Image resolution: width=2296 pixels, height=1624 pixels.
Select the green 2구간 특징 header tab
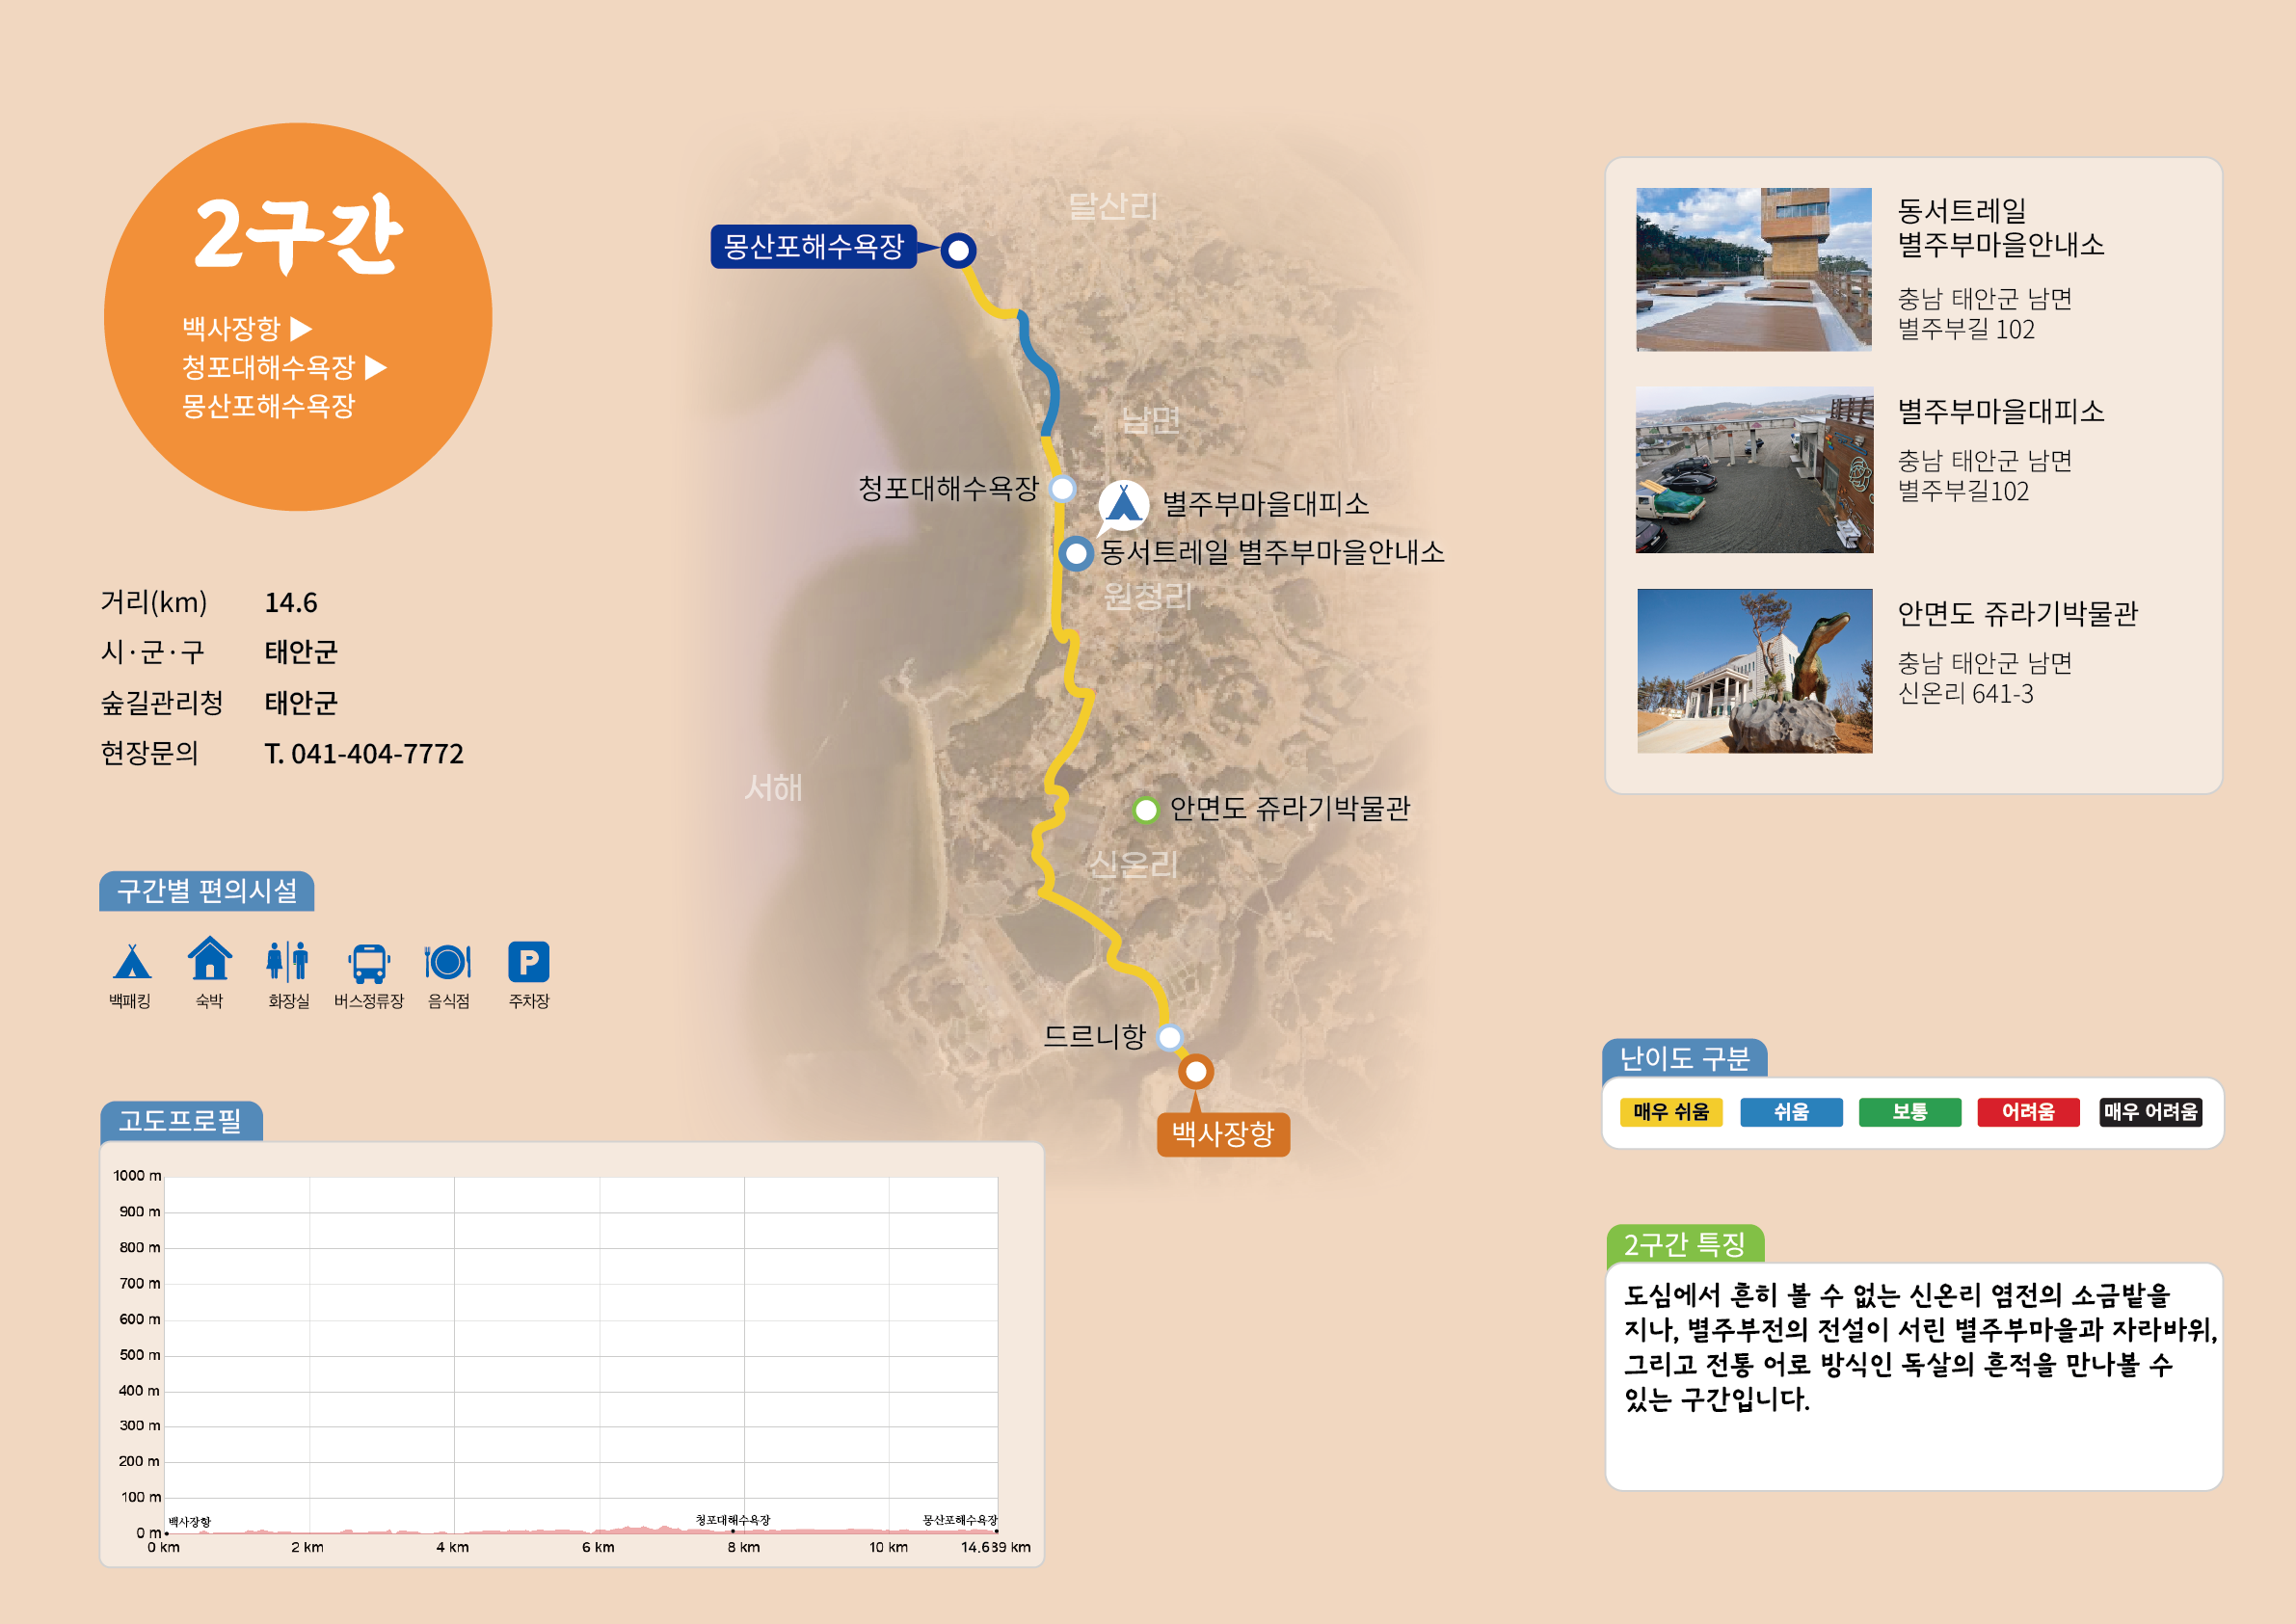(x=1685, y=1244)
